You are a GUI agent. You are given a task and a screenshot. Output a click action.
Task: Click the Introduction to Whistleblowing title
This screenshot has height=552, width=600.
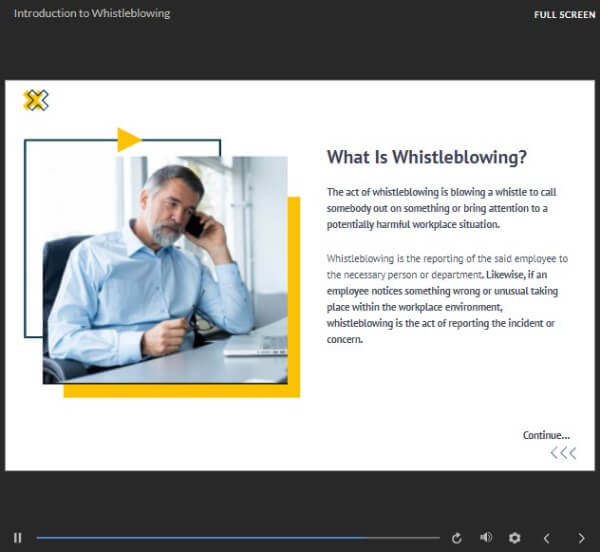[92, 14]
